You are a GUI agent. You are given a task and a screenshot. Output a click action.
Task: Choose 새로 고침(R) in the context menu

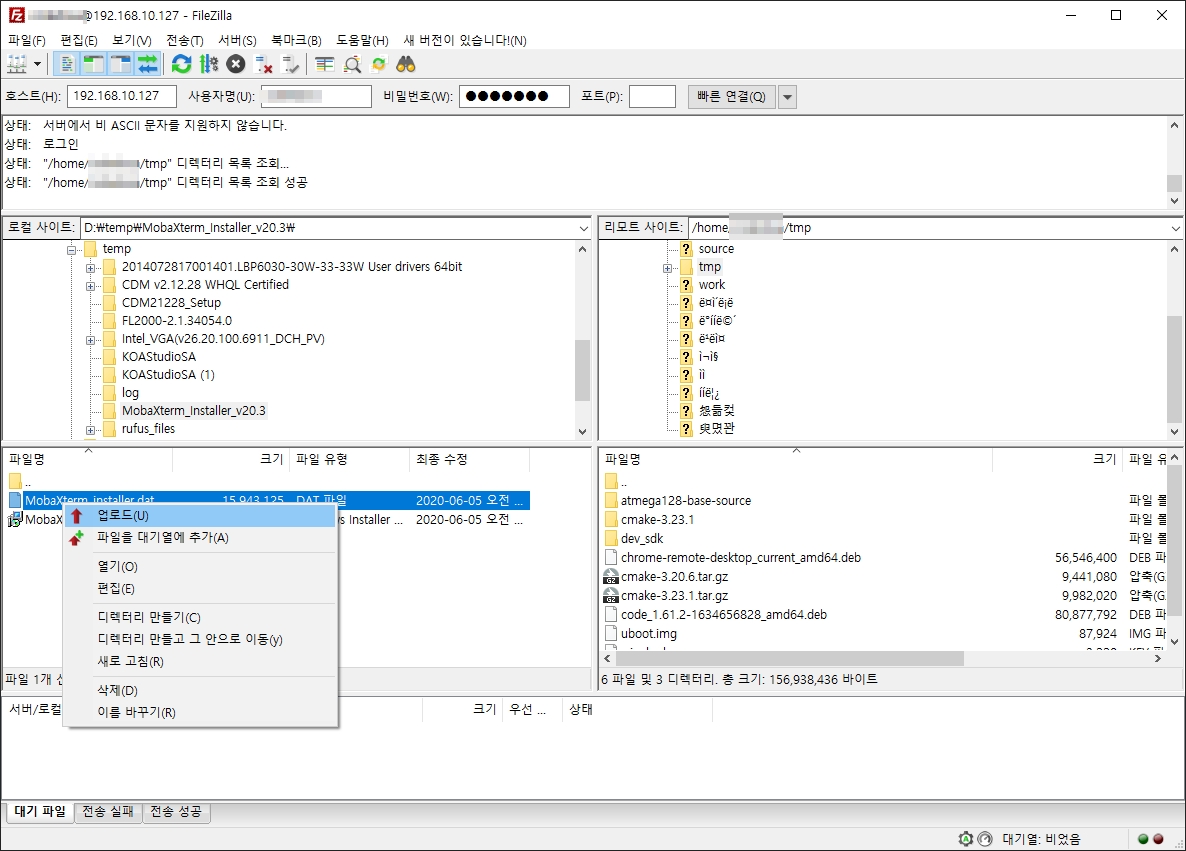click(x=200, y=662)
